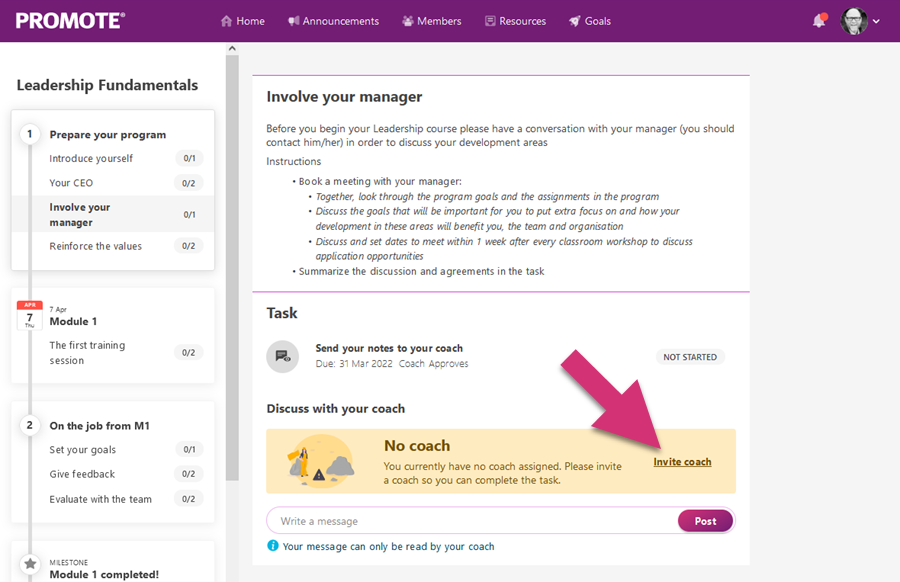Click the No coach illustration
Screen dimensions: 900x582
[x=321, y=461]
